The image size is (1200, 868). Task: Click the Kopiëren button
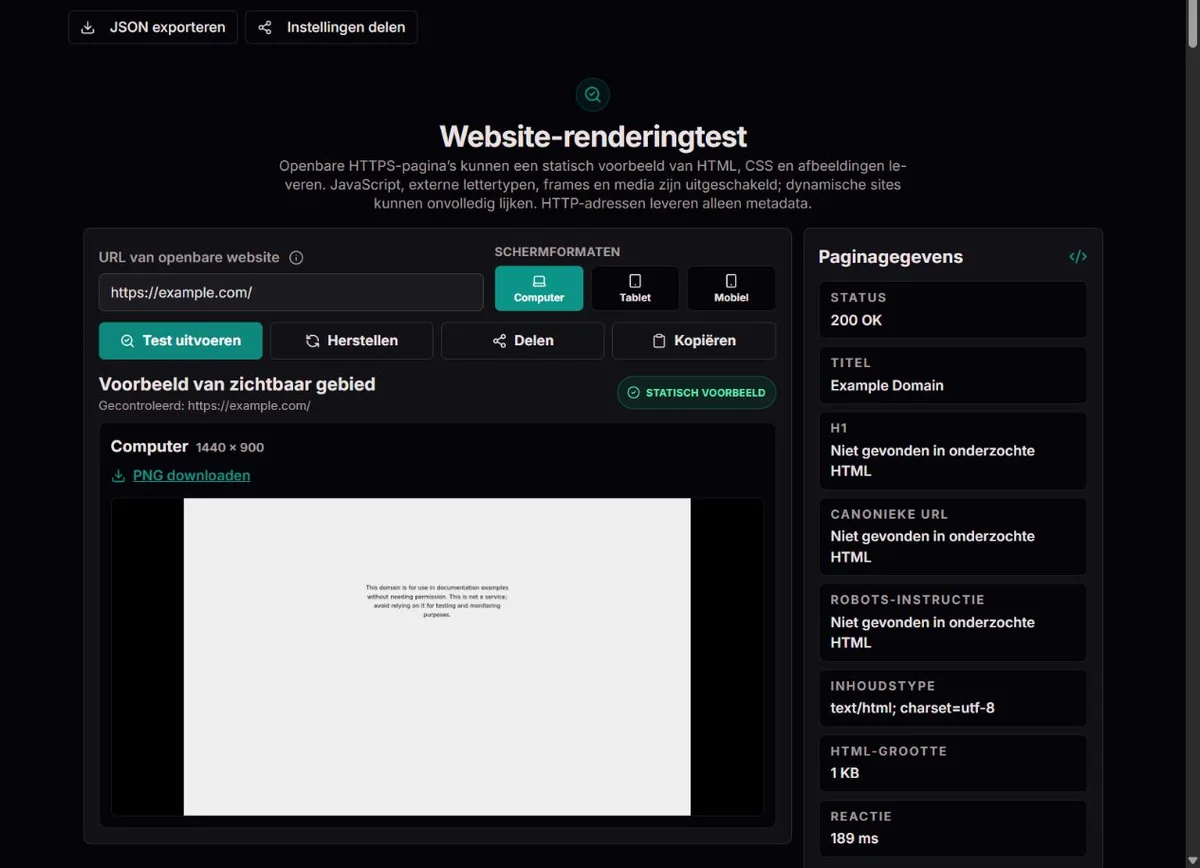point(694,340)
